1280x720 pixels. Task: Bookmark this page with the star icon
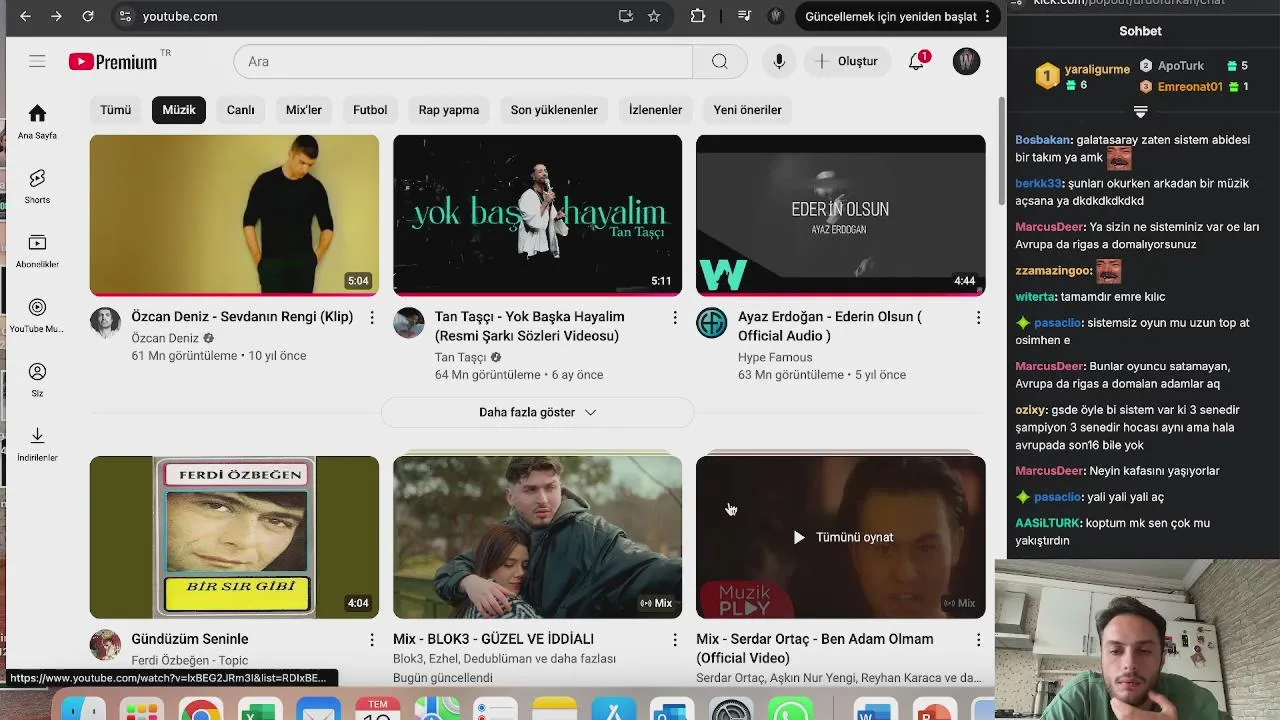coord(654,16)
